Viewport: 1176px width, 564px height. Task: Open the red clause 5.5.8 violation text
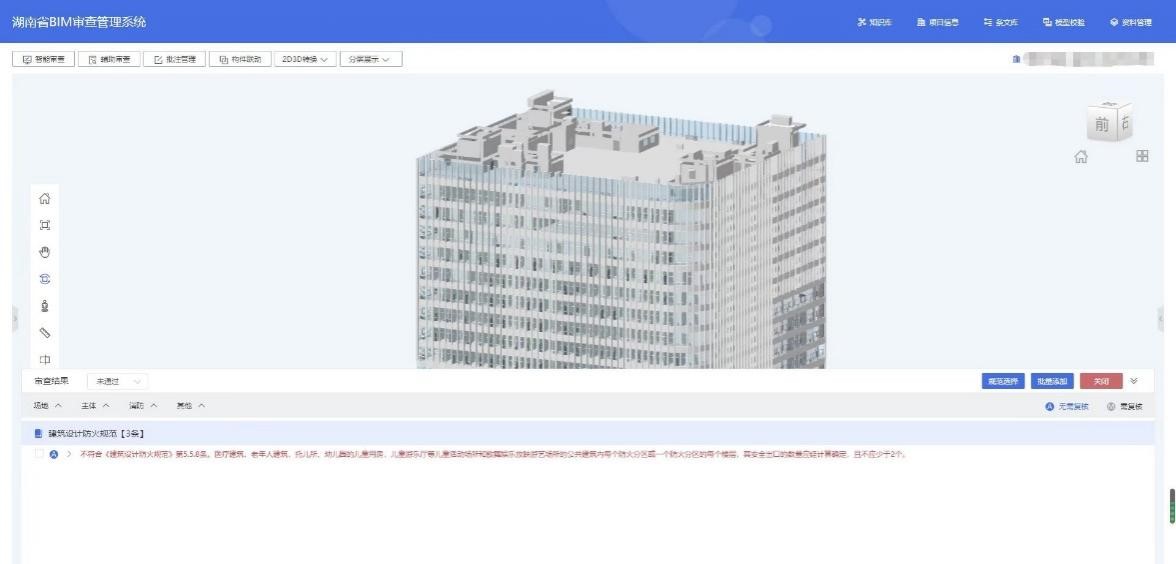point(493,454)
